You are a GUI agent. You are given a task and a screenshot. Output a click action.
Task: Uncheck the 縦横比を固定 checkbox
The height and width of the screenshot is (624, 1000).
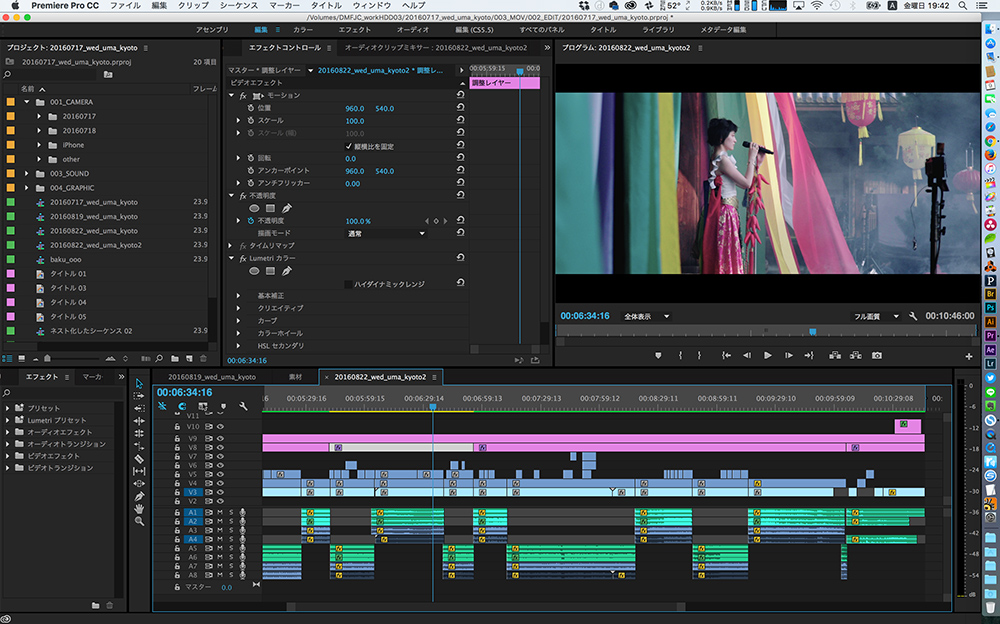coord(348,146)
